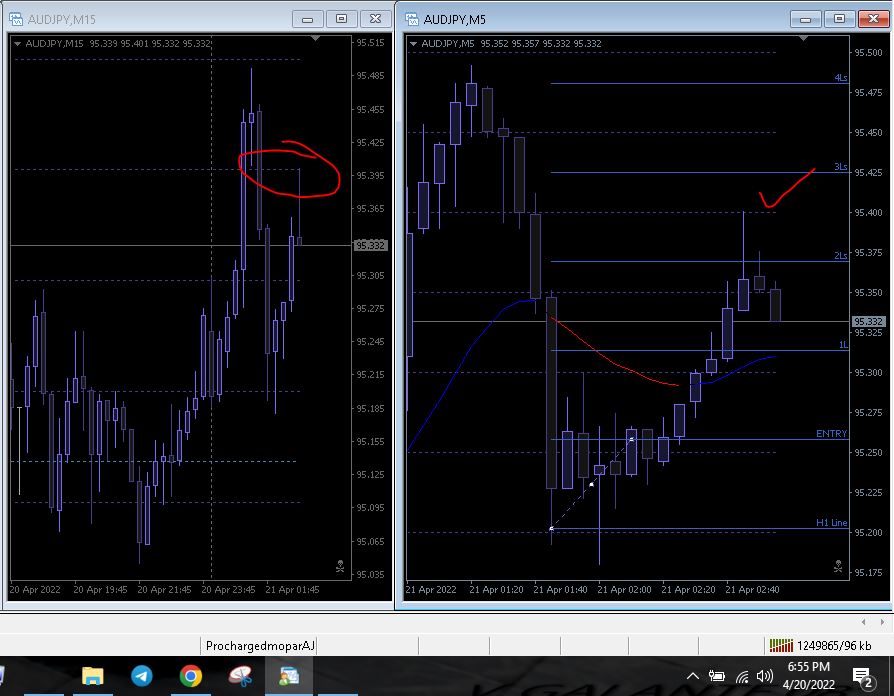Open File Explorer from the taskbar

pos(92,676)
